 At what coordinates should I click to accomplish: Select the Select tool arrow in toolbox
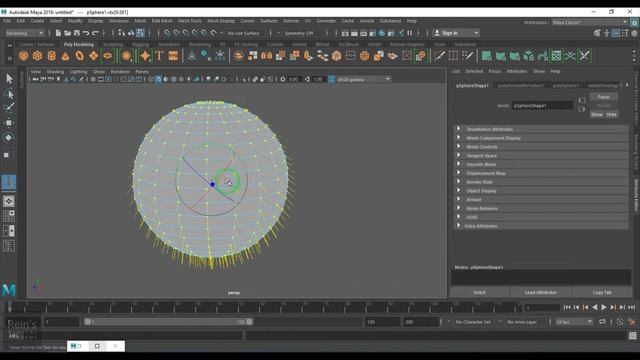pyautogui.click(x=9, y=78)
